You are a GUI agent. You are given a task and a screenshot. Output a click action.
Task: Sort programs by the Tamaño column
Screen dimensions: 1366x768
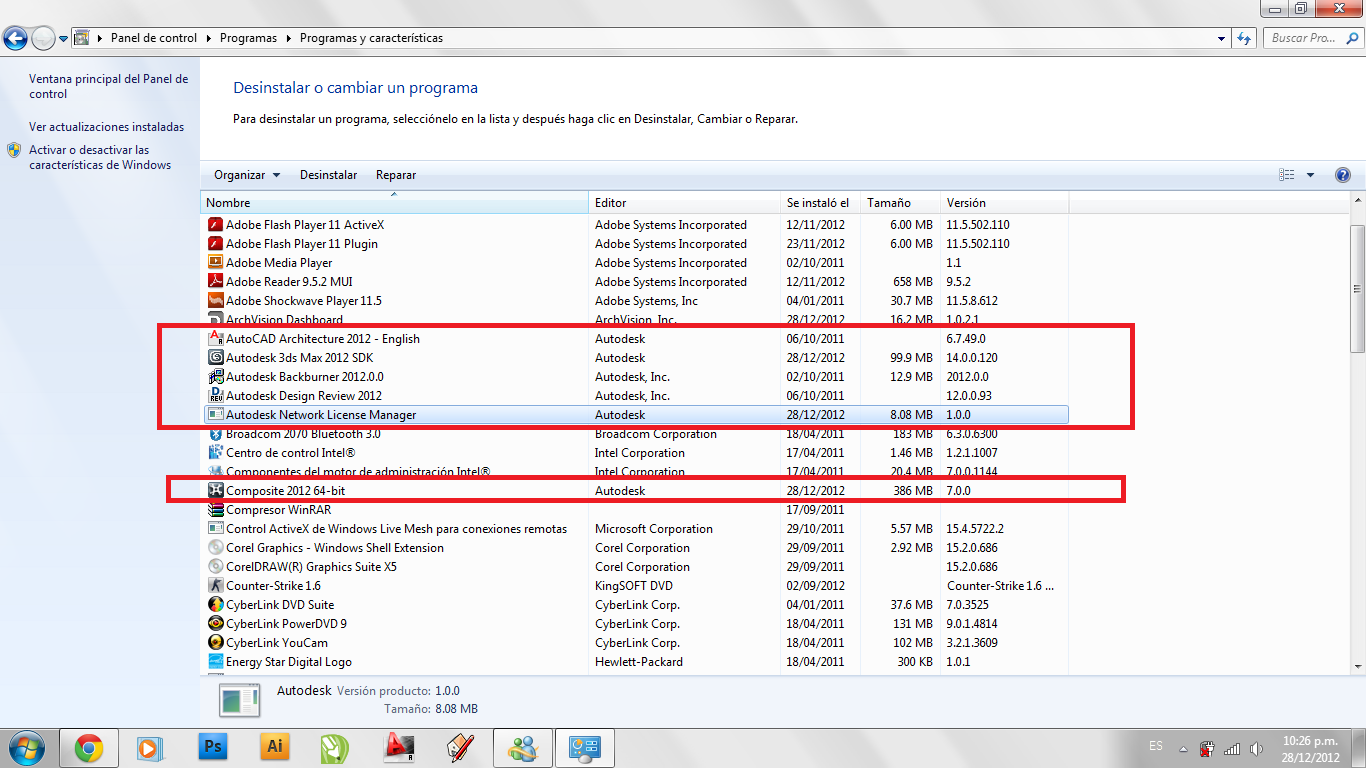(x=901, y=203)
